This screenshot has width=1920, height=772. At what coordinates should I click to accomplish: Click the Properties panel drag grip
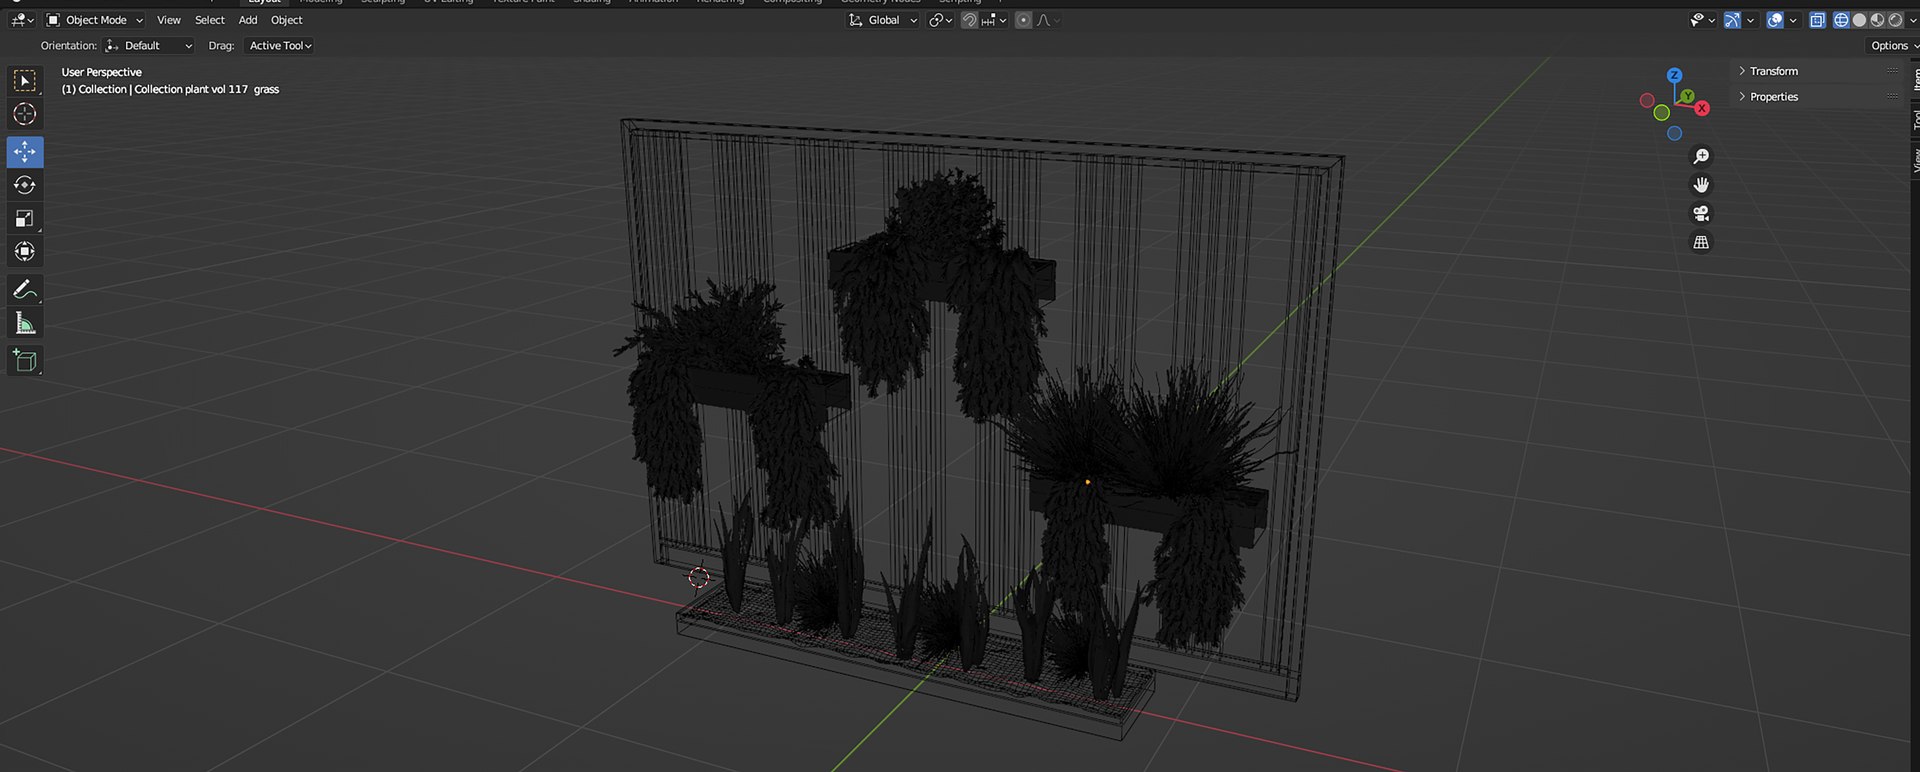(x=1892, y=97)
